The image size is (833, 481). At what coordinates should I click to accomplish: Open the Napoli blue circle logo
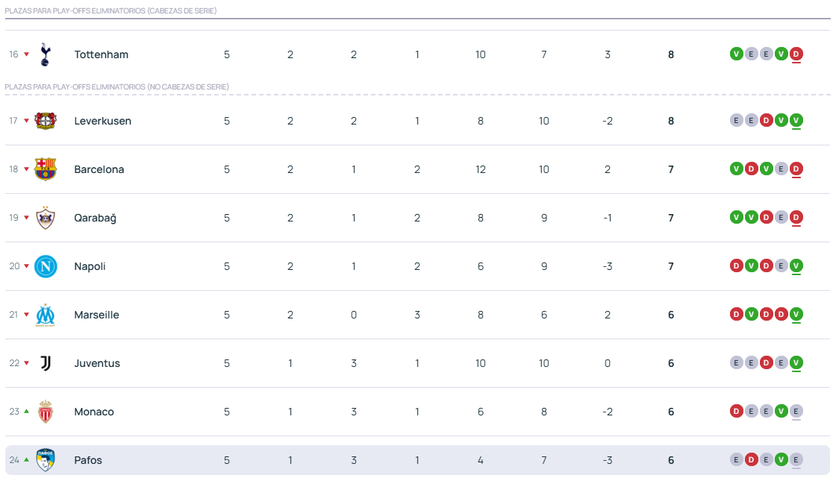(x=45, y=266)
